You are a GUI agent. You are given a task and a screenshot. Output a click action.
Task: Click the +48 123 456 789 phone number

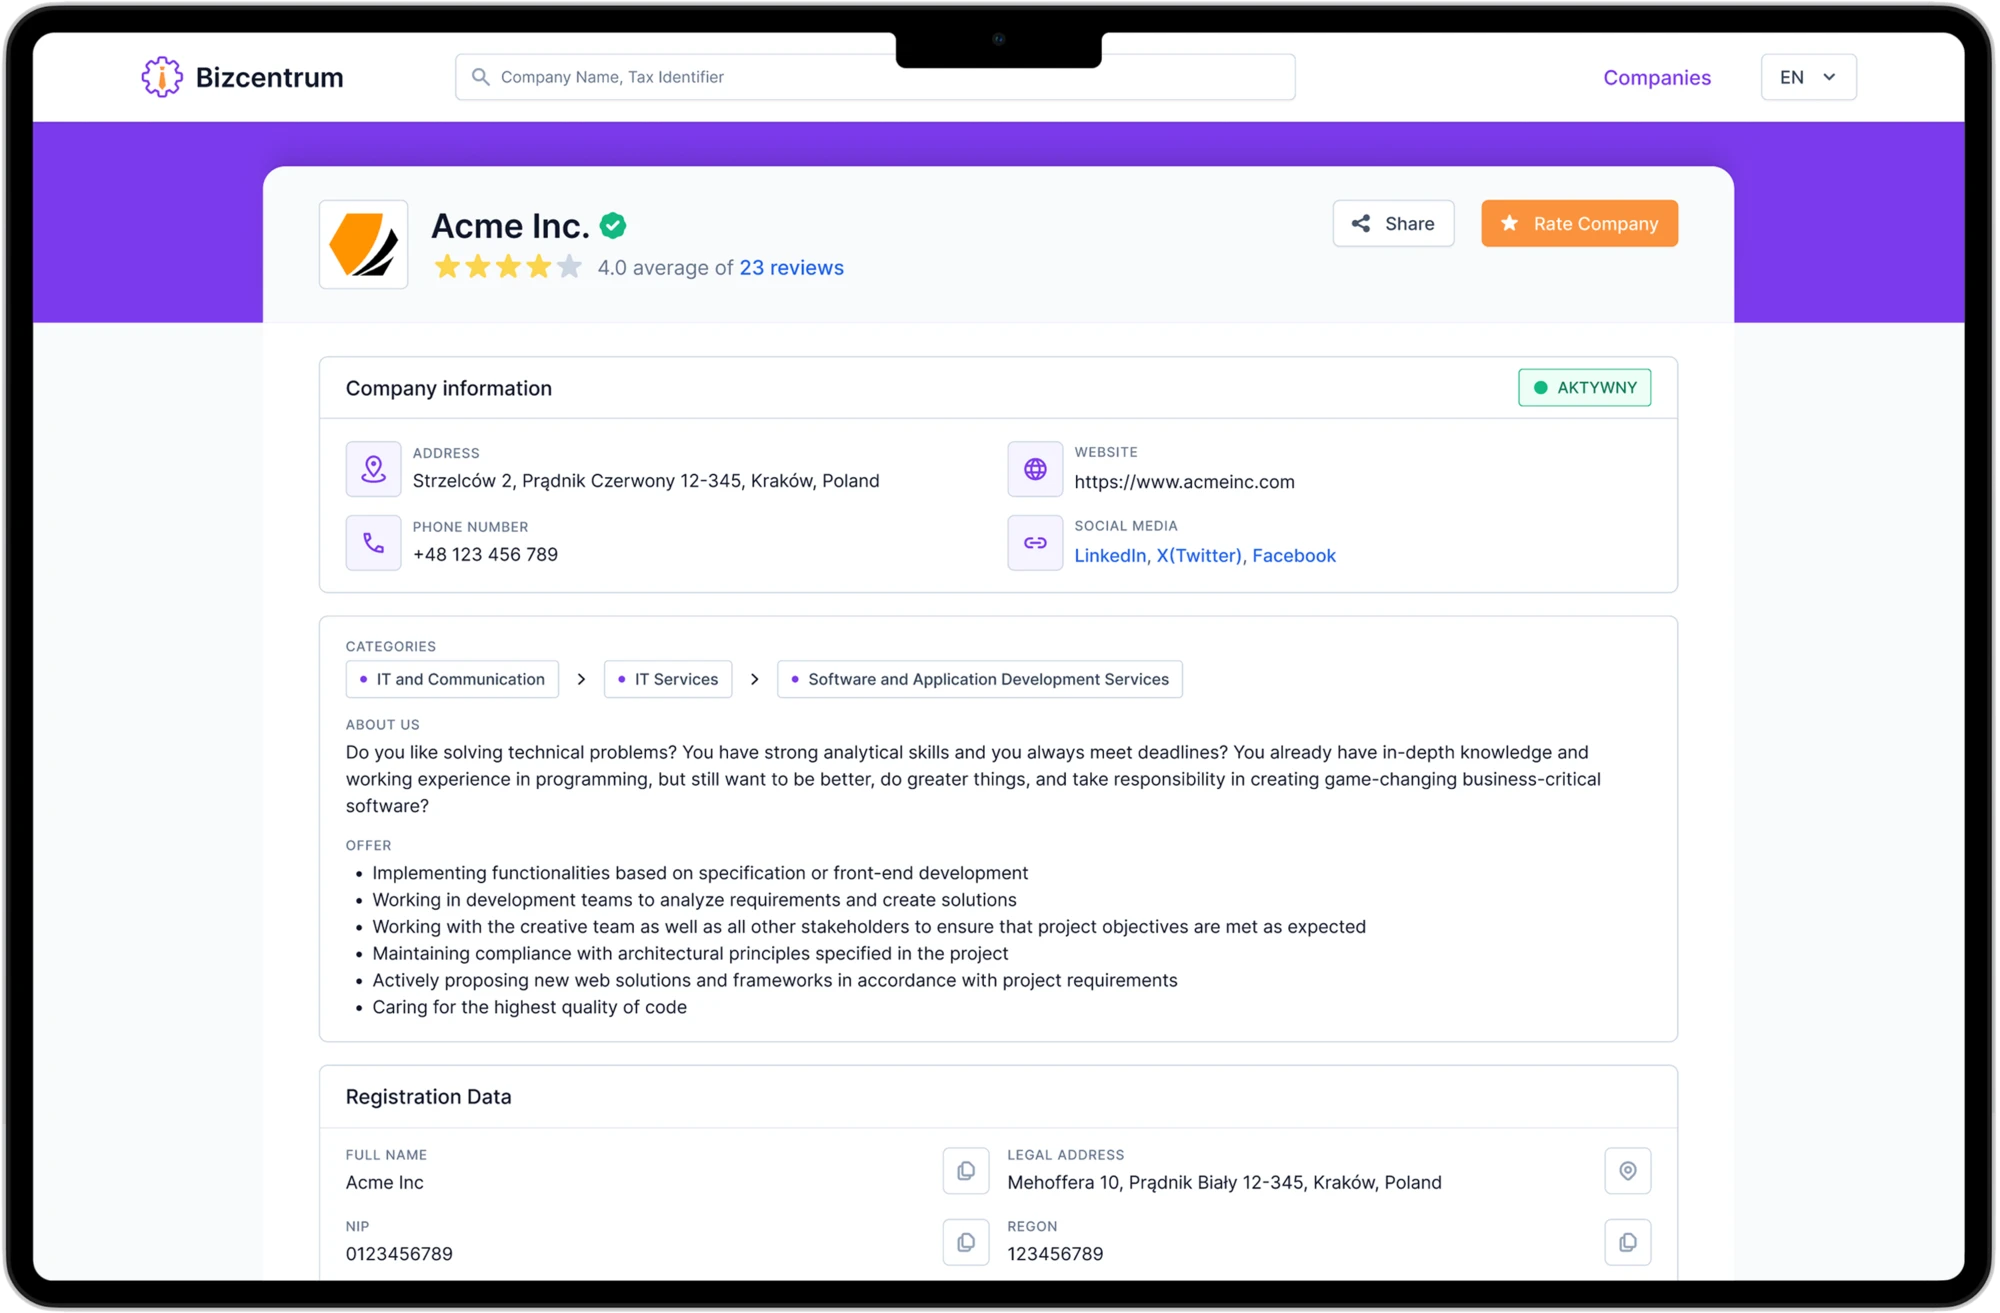[485, 555]
